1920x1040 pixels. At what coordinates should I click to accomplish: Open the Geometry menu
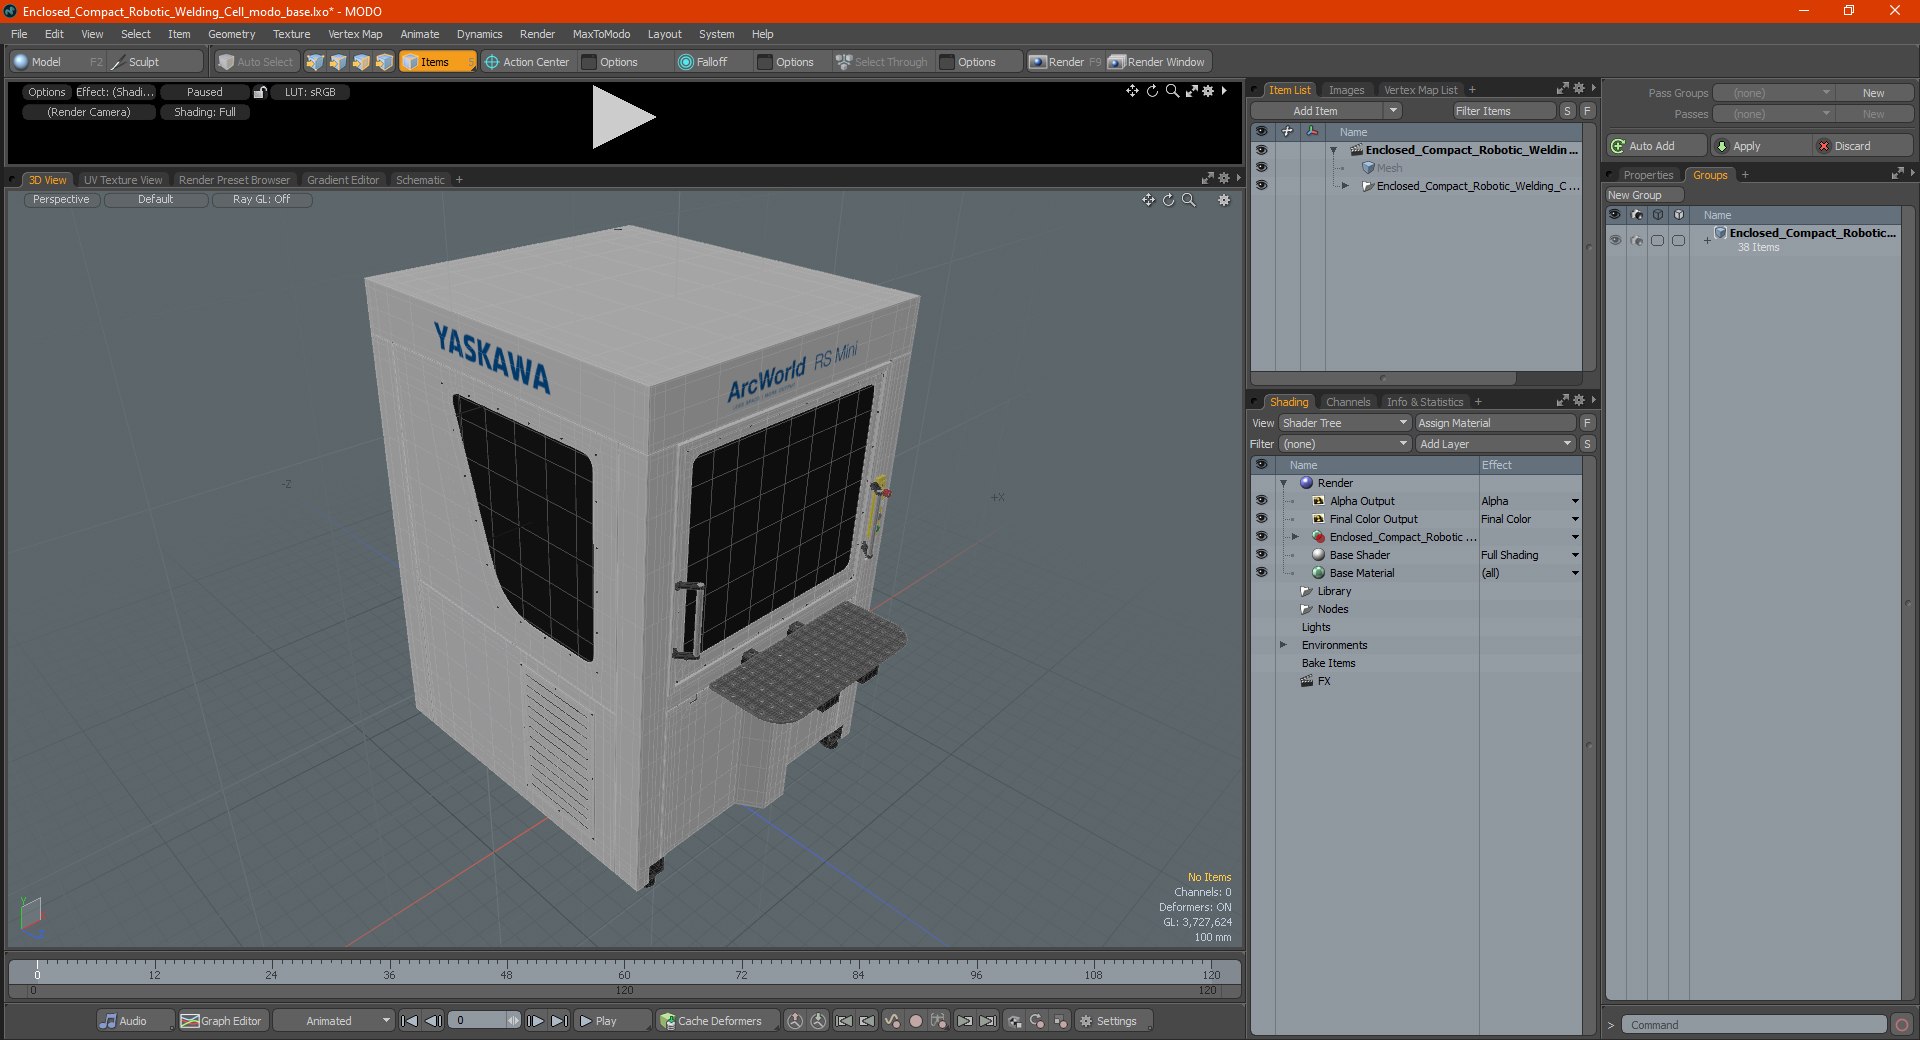[231, 34]
